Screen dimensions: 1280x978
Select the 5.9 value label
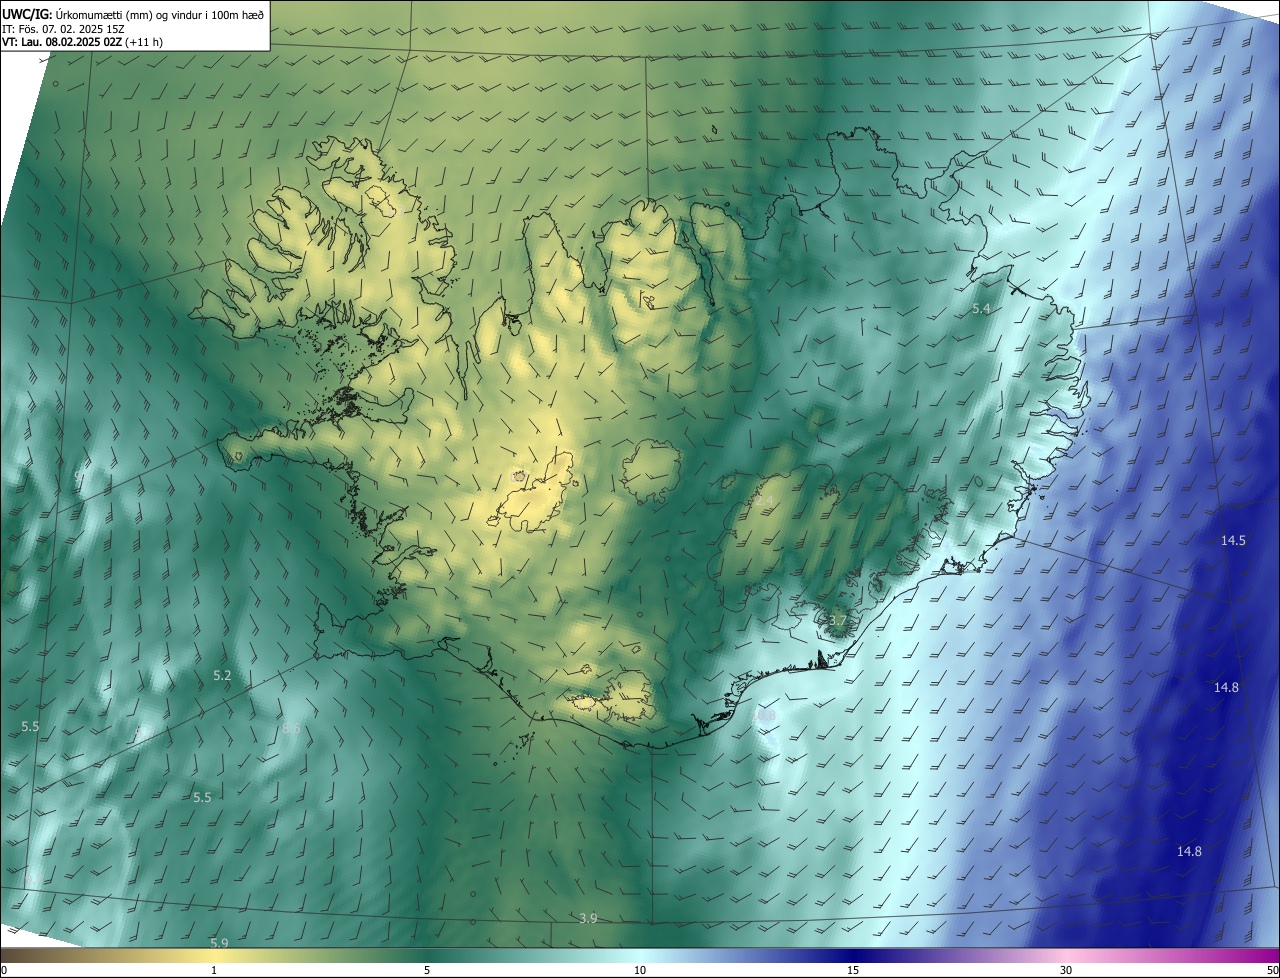219,943
